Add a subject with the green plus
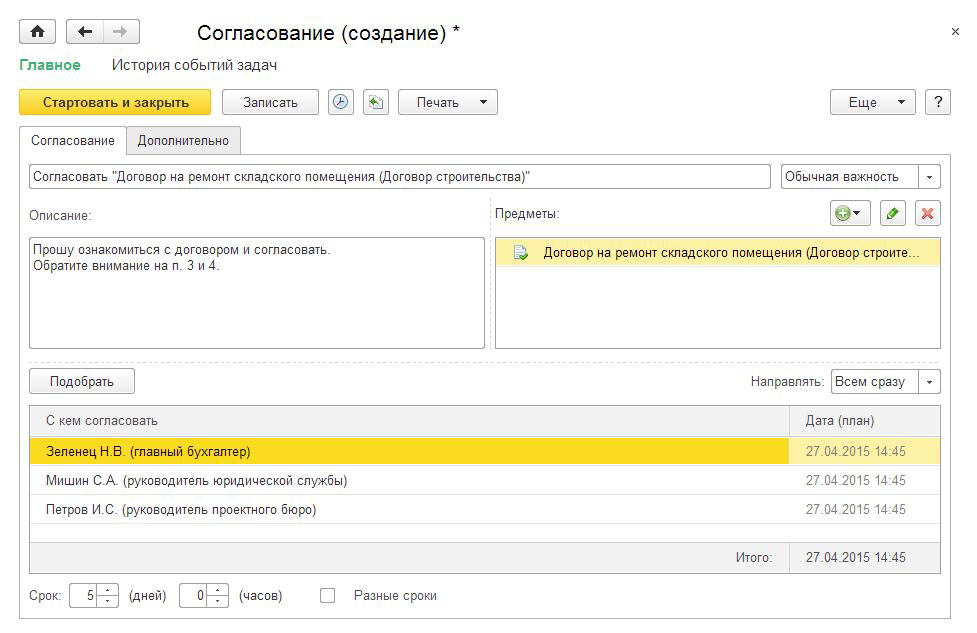Viewport: 977px width, 633px height. coord(849,213)
